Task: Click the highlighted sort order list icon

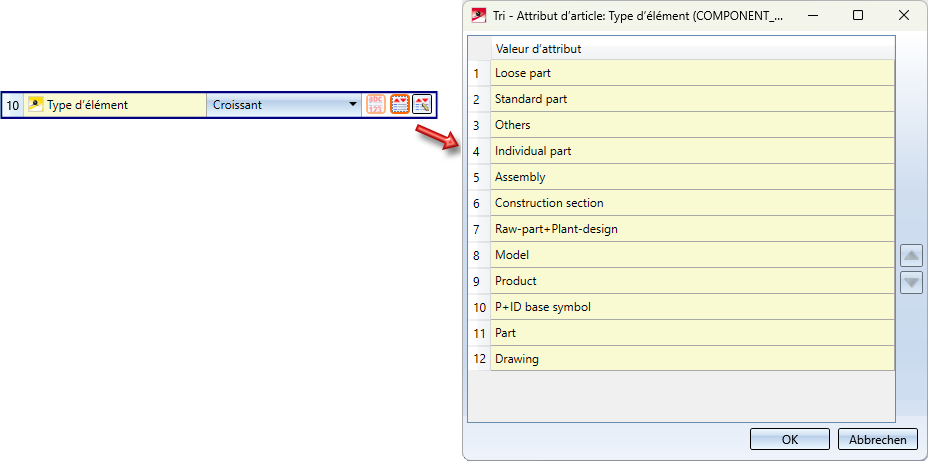Action: tap(400, 104)
